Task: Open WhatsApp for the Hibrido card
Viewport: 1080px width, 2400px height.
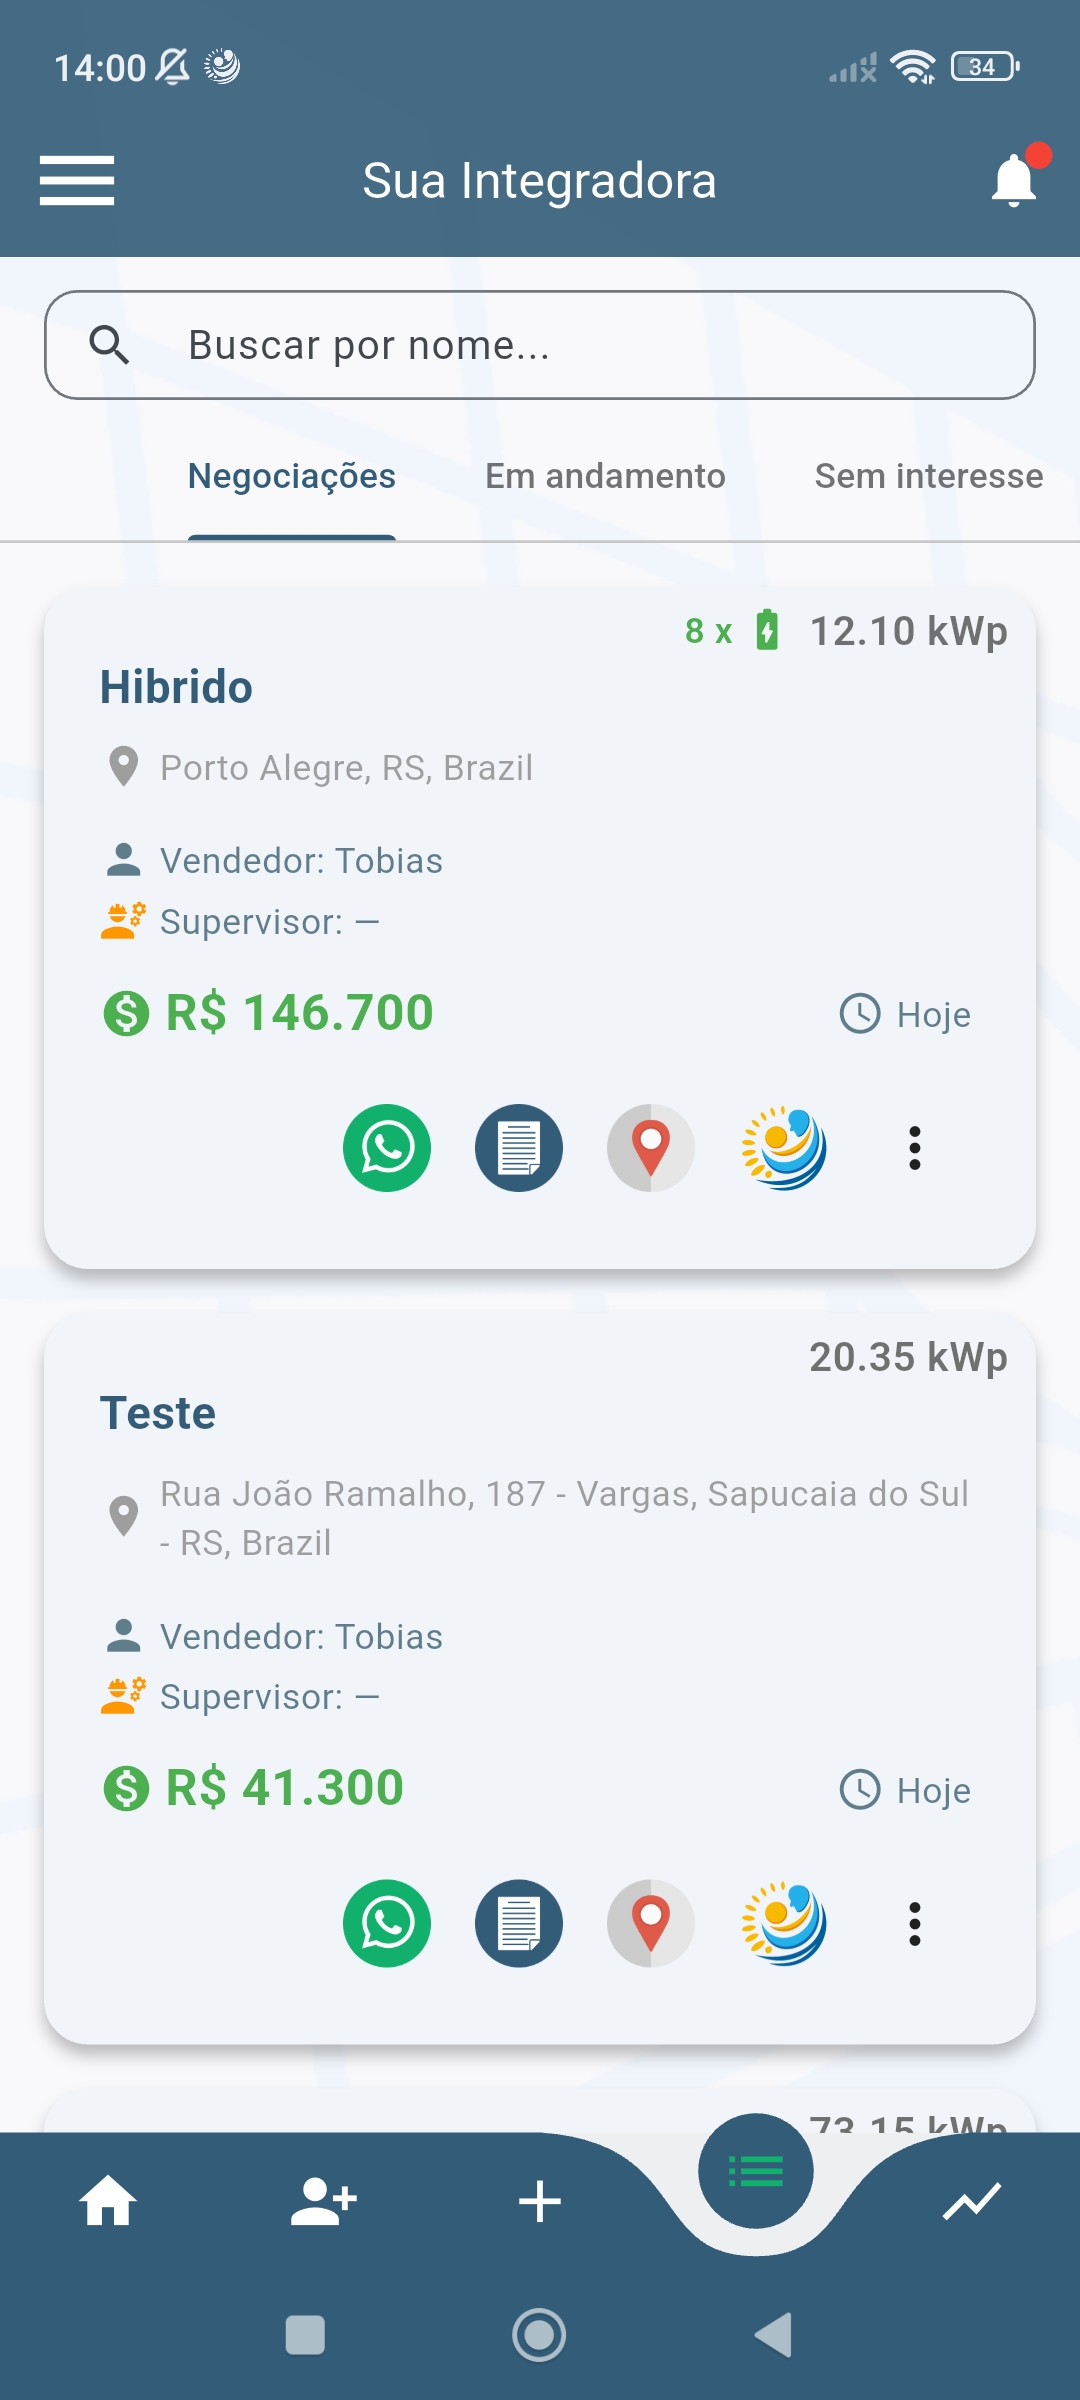Action: click(x=387, y=1148)
